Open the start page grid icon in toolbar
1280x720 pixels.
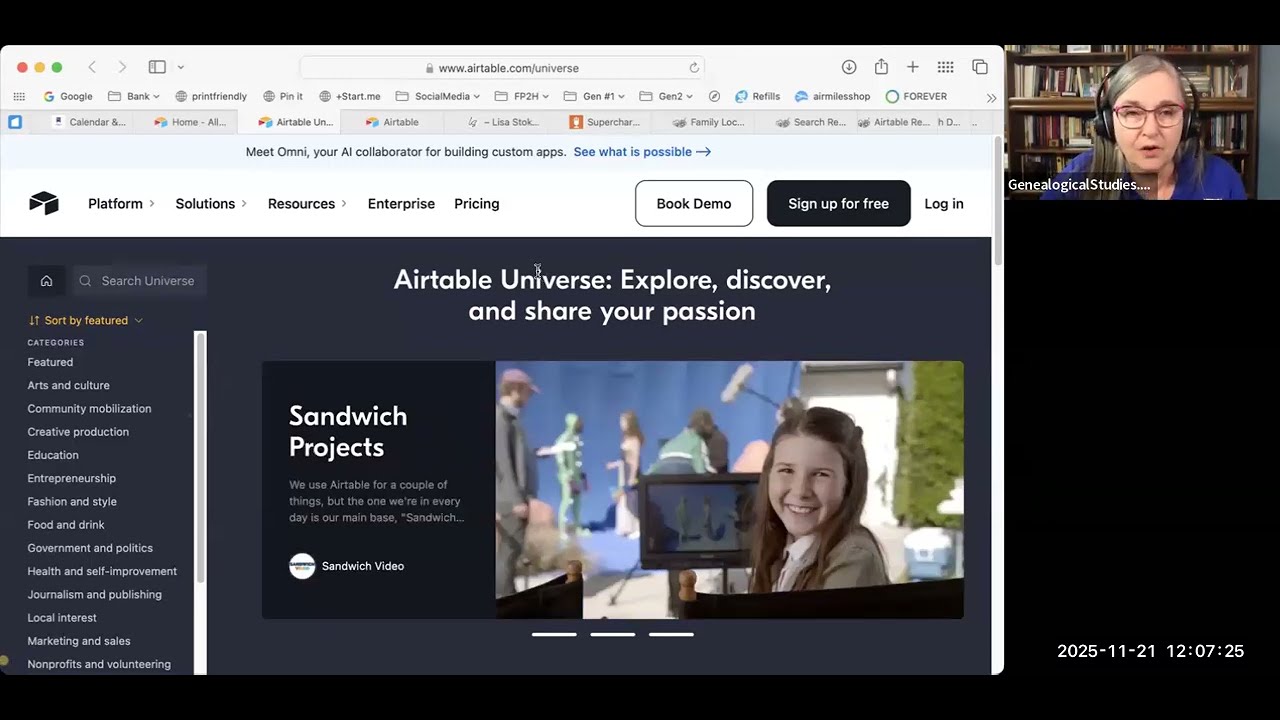point(945,67)
